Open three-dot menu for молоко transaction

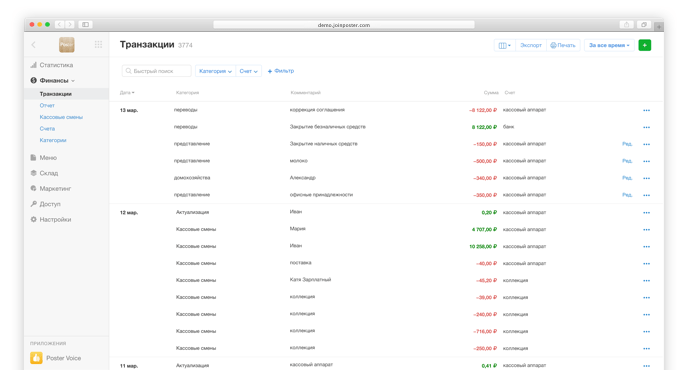pyautogui.click(x=646, y=161)
